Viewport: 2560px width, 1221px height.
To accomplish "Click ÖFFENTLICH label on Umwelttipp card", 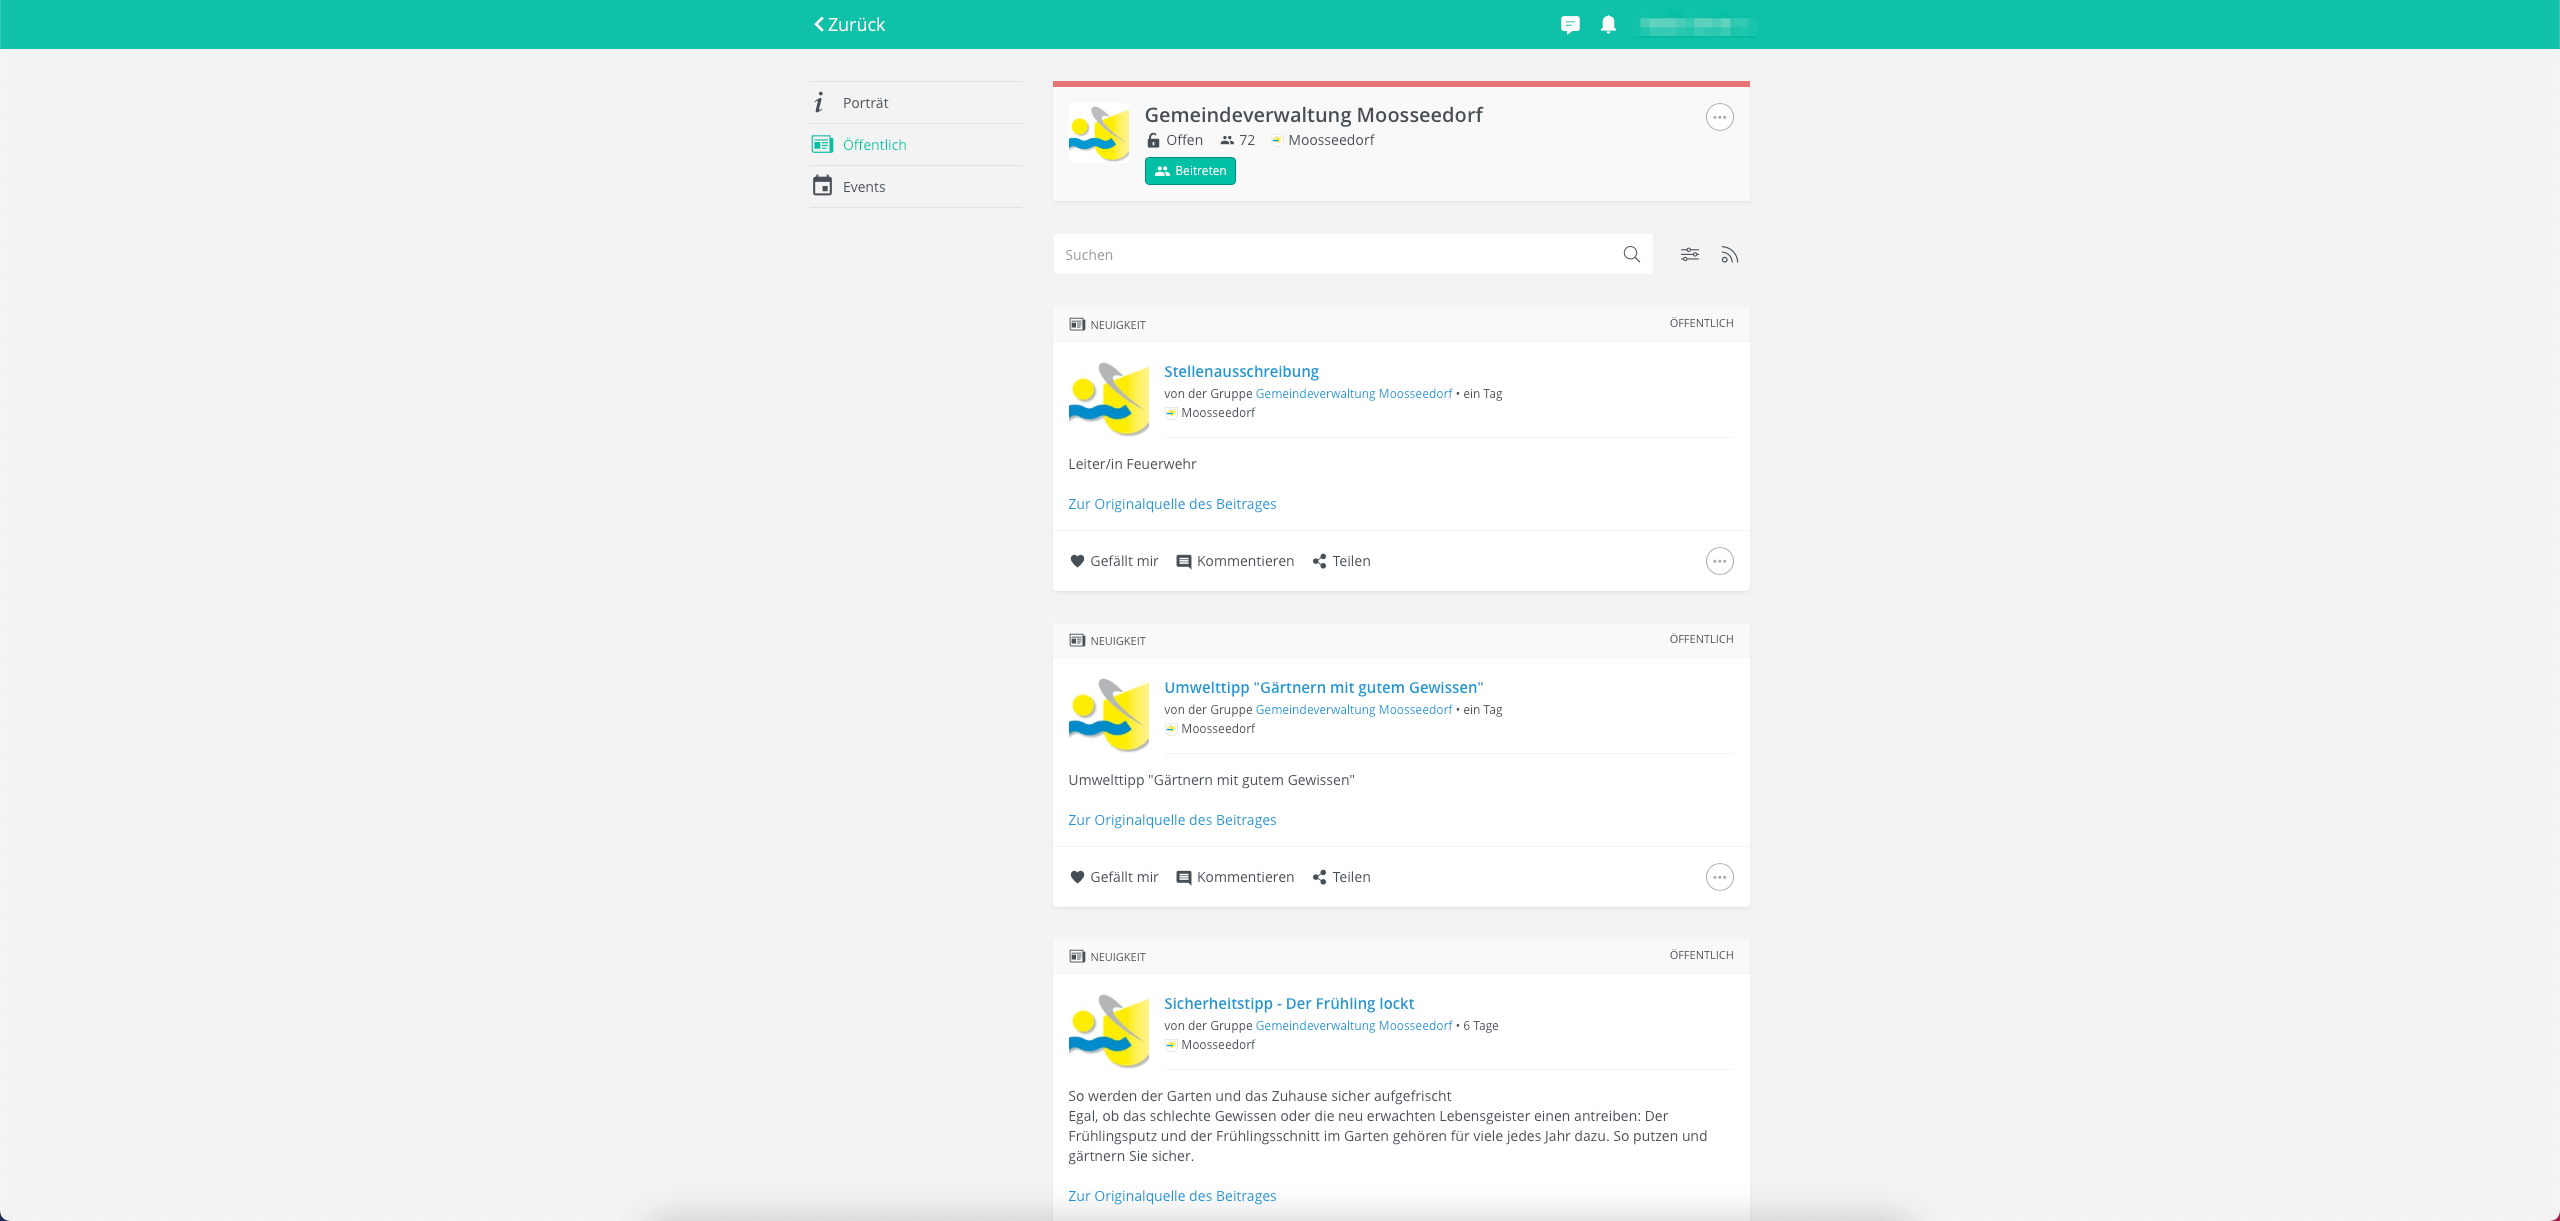I will click(x=1701, y=639).
